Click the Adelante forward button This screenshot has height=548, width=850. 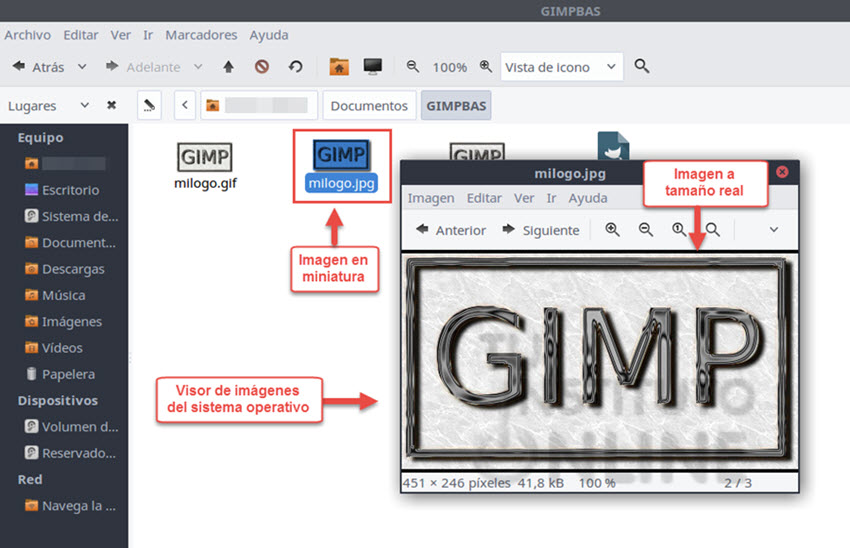[143, 67]
